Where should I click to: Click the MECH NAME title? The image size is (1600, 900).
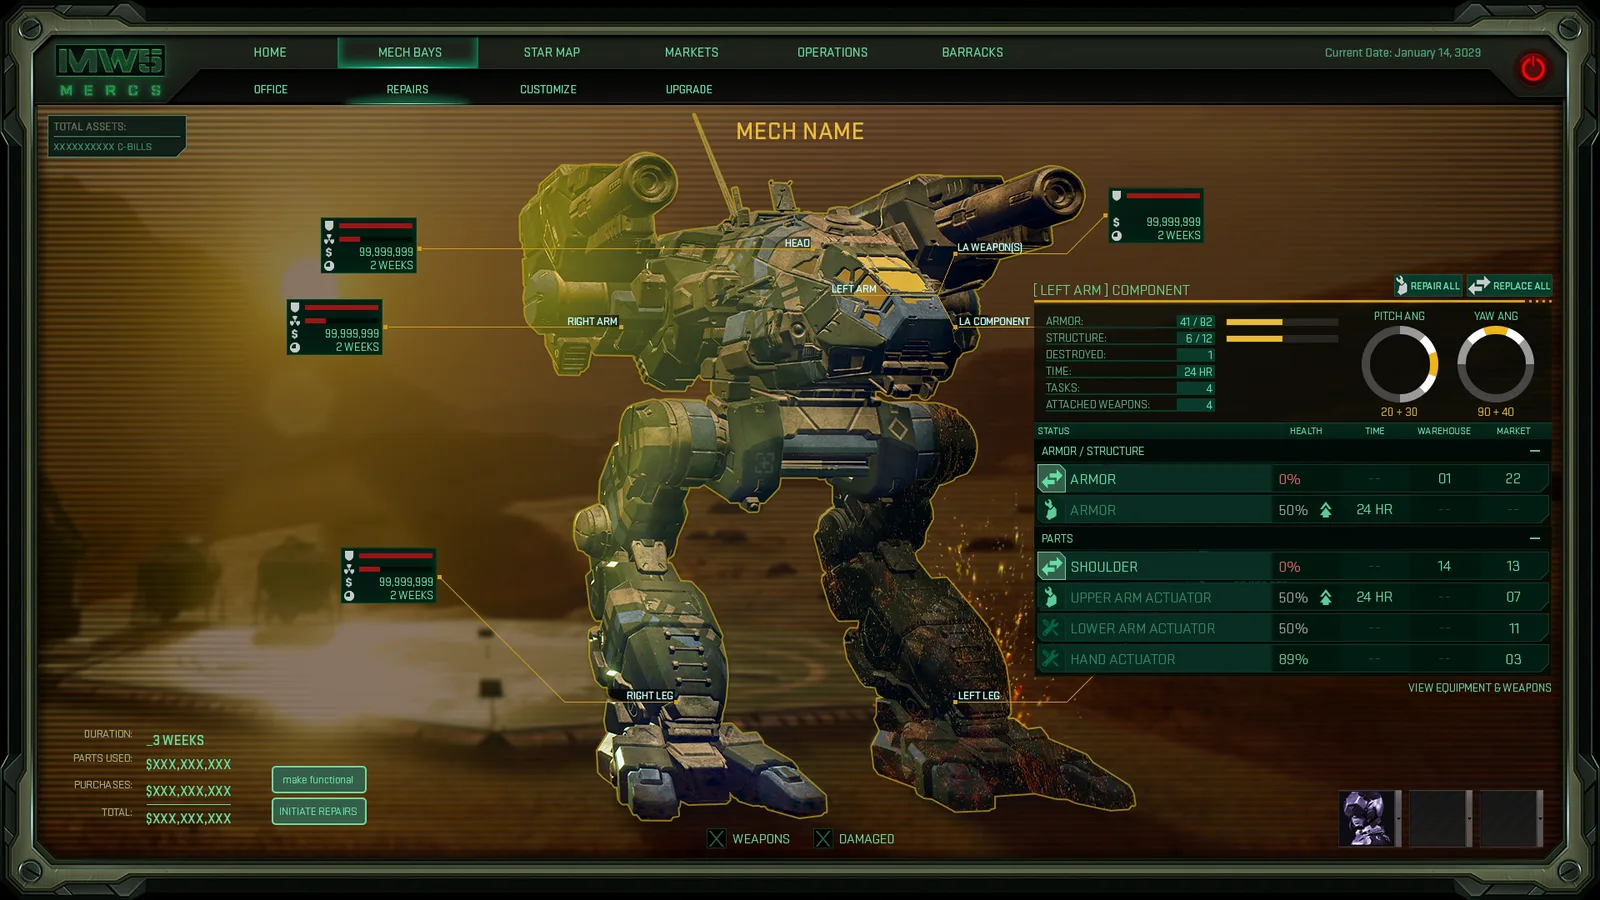point(800,131)
